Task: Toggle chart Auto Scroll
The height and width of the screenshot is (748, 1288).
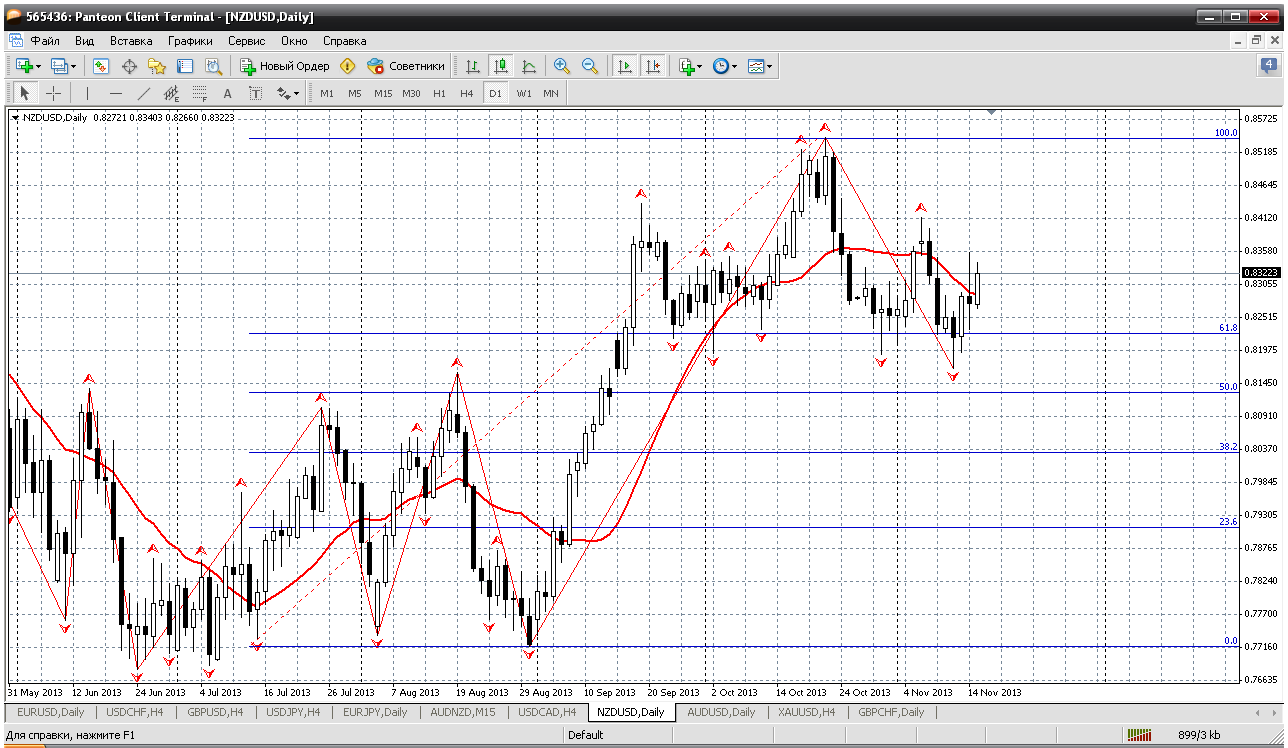Action: pos(625,66)
